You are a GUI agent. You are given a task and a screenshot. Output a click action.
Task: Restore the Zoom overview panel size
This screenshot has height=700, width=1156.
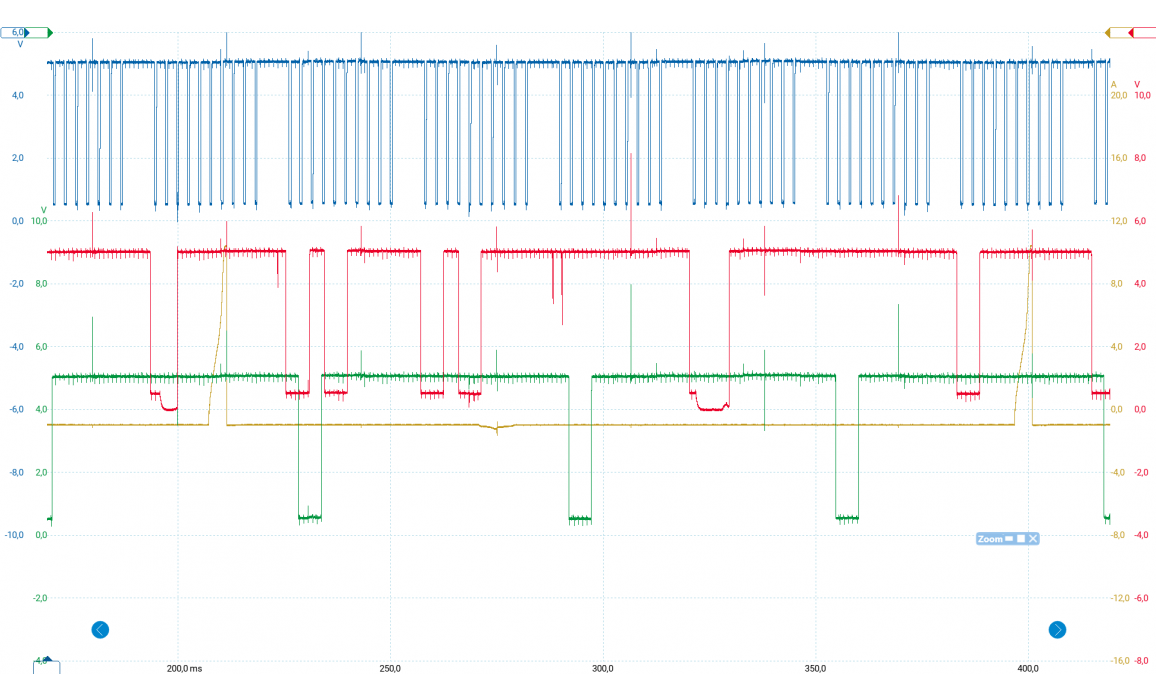(x=1021, y=539)
